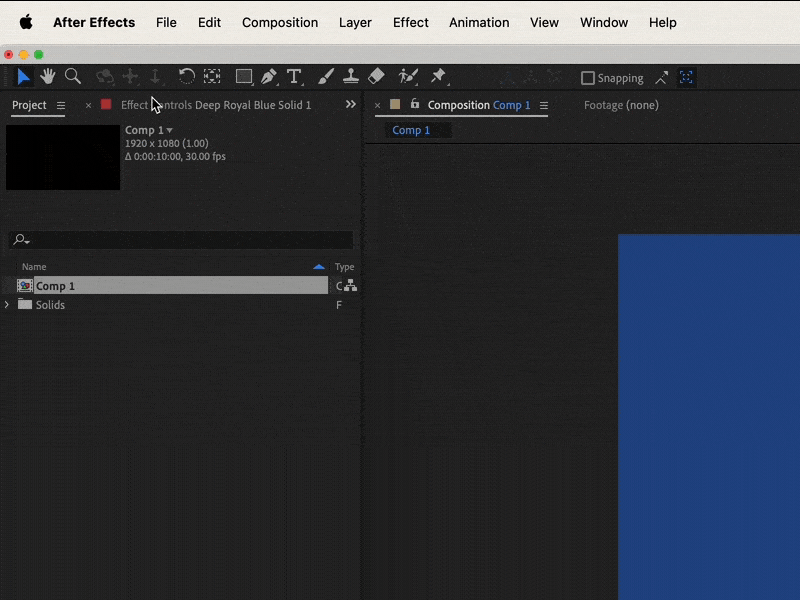Open the Window menu
Image resolution: width=800 pixels, height=600 pixels.
coord(604,22)
